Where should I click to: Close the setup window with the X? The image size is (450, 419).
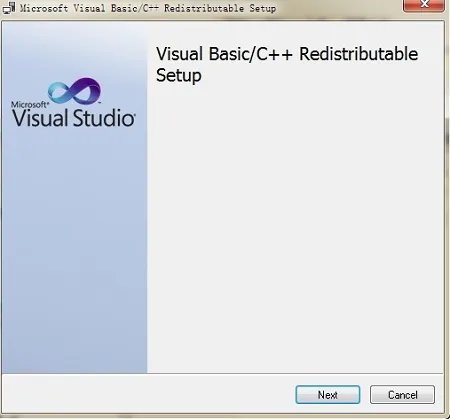click(x=424, y=5)
